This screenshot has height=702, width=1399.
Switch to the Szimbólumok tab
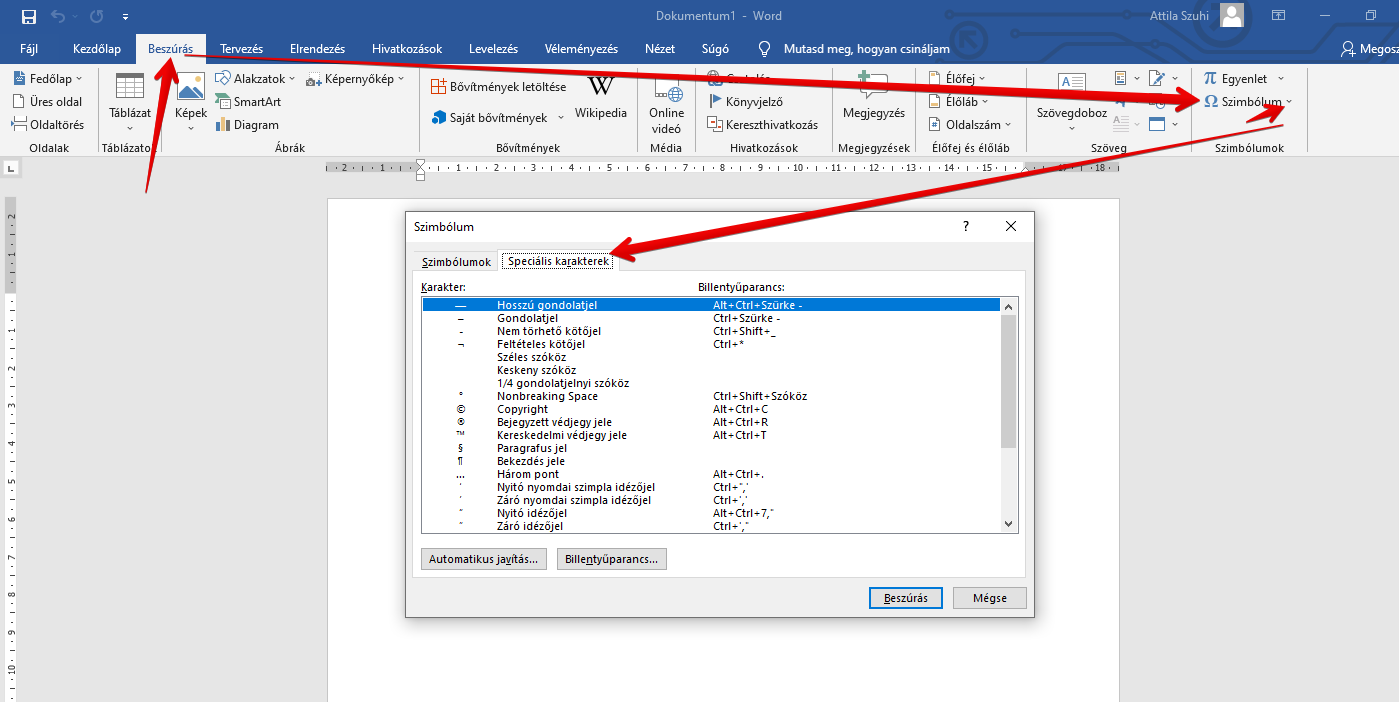click(x=456, y=262)
